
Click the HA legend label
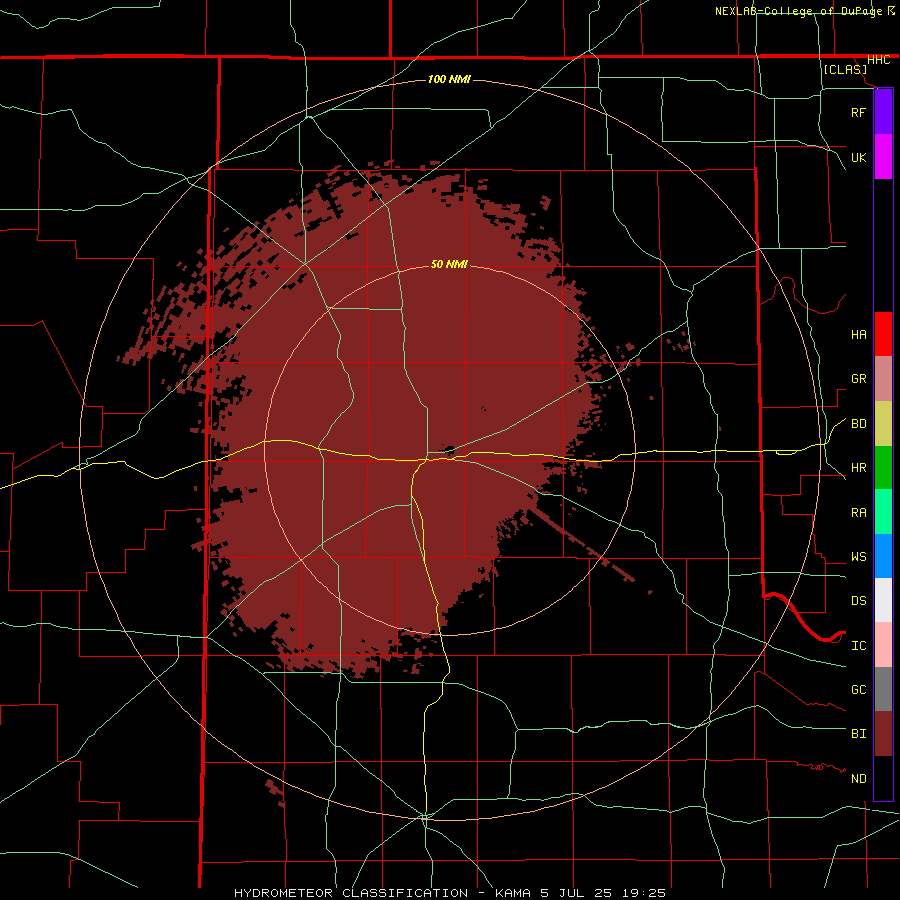coord(858,334)
